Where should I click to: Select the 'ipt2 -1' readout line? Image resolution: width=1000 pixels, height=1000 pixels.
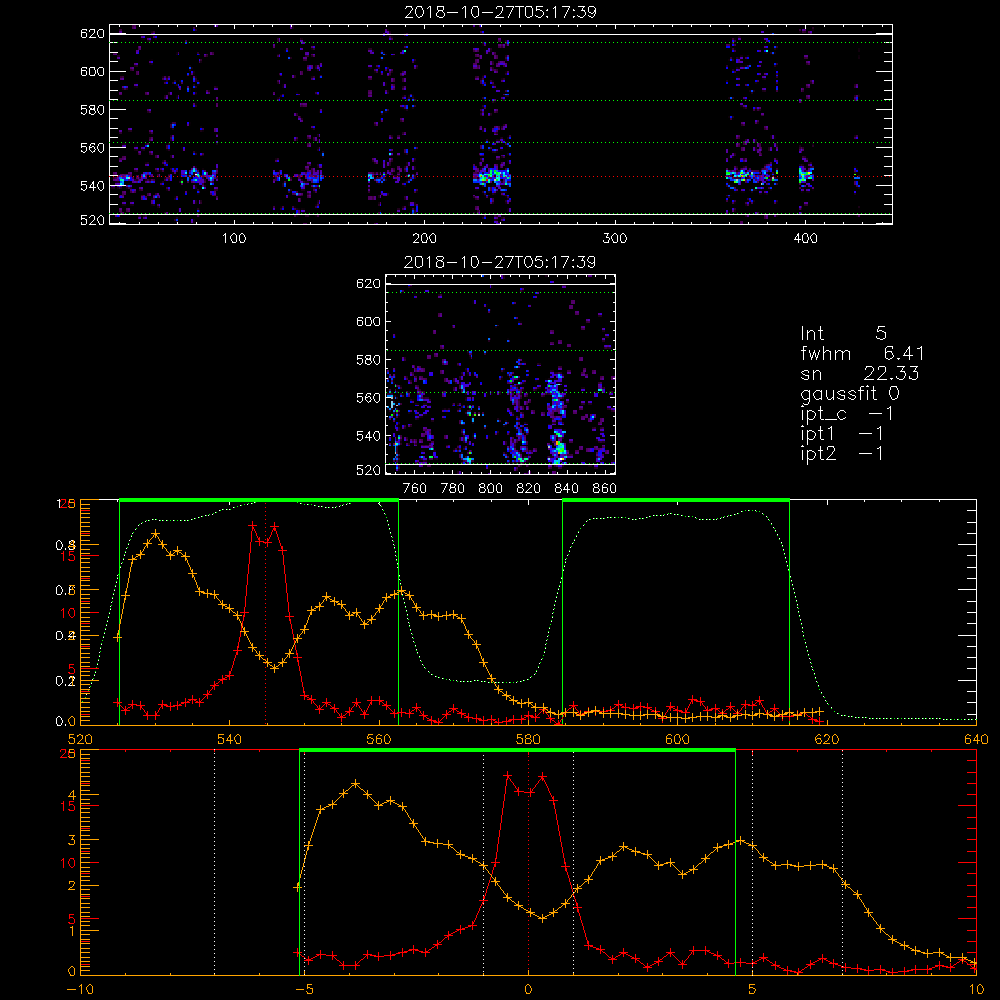point(842,453)
